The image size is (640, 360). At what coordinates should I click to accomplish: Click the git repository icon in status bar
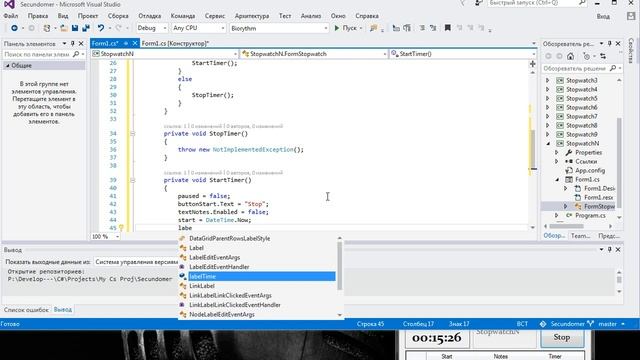pos(543,324)
